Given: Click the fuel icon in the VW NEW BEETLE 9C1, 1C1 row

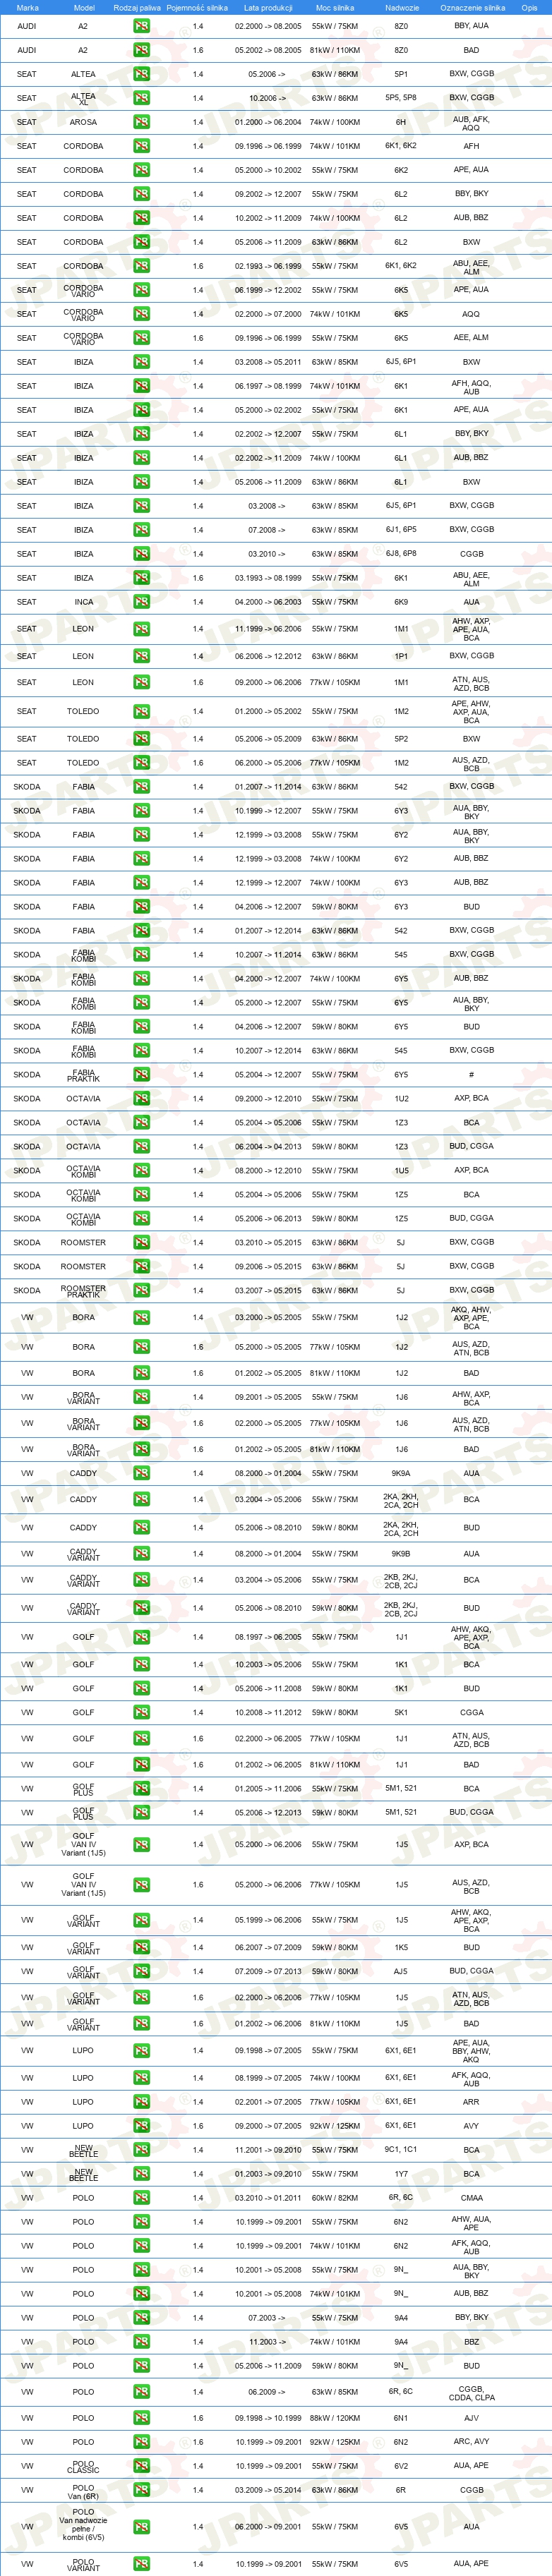Looking at the screenshot, I should 141,2150.
